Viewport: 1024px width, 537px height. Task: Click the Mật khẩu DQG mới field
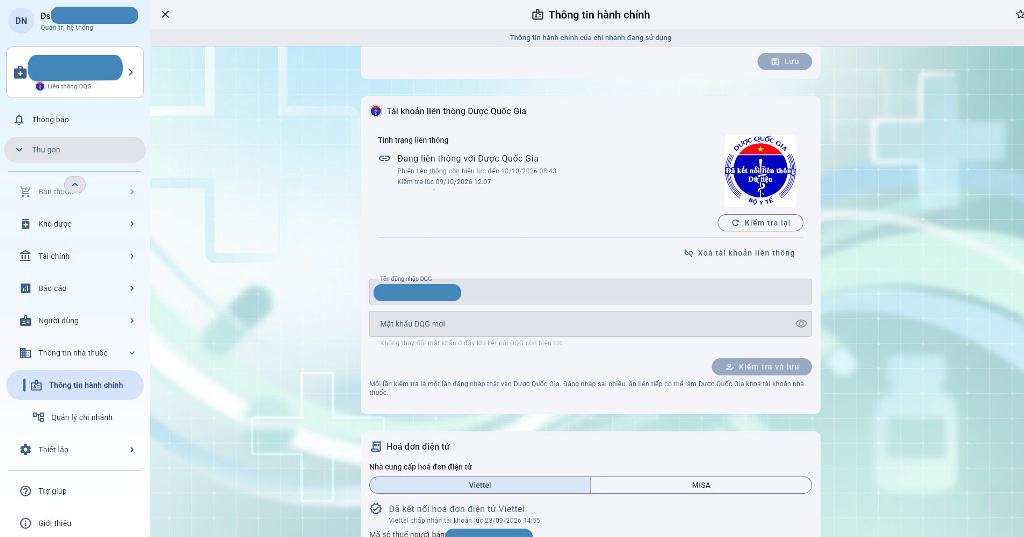[x=590, y=324]
